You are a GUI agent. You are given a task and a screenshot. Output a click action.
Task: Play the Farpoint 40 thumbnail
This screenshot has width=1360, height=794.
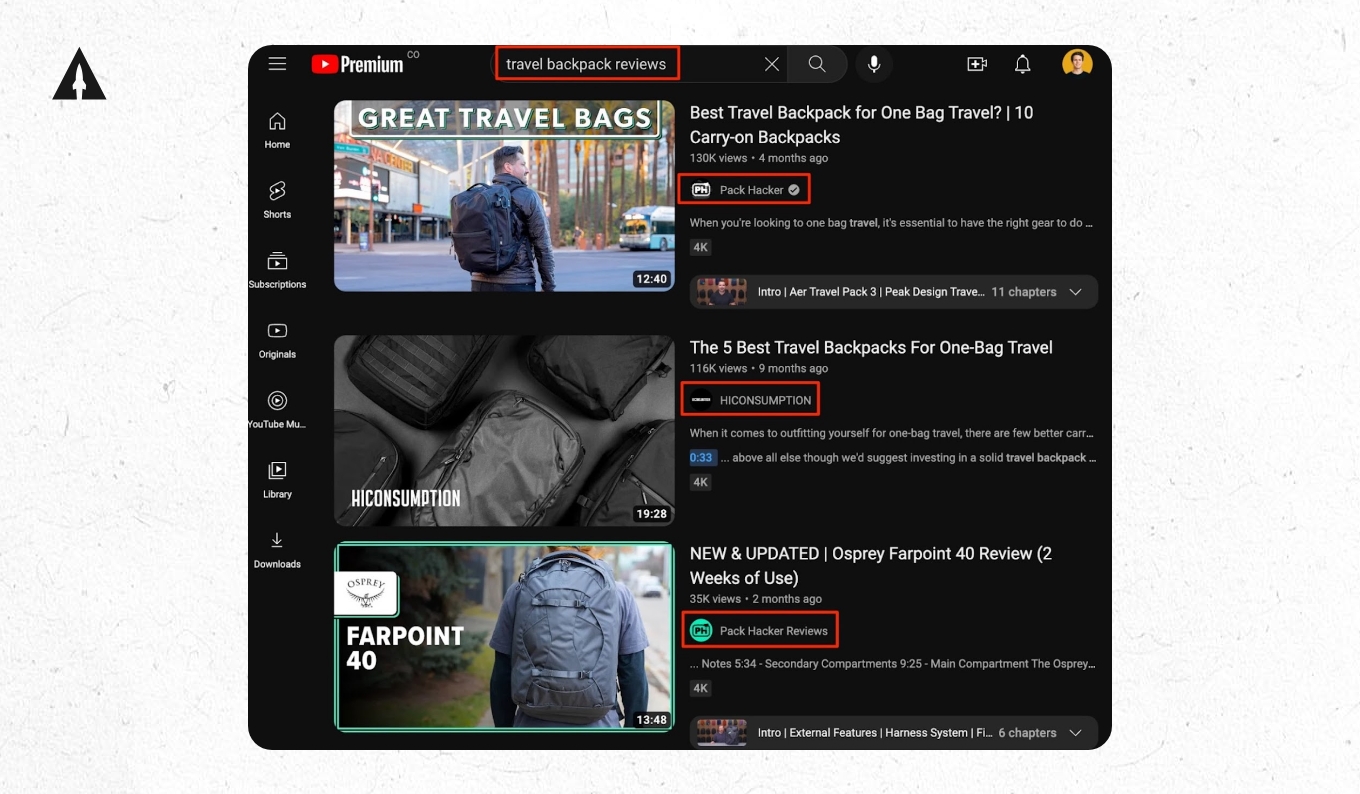click(x=504, y=637)
